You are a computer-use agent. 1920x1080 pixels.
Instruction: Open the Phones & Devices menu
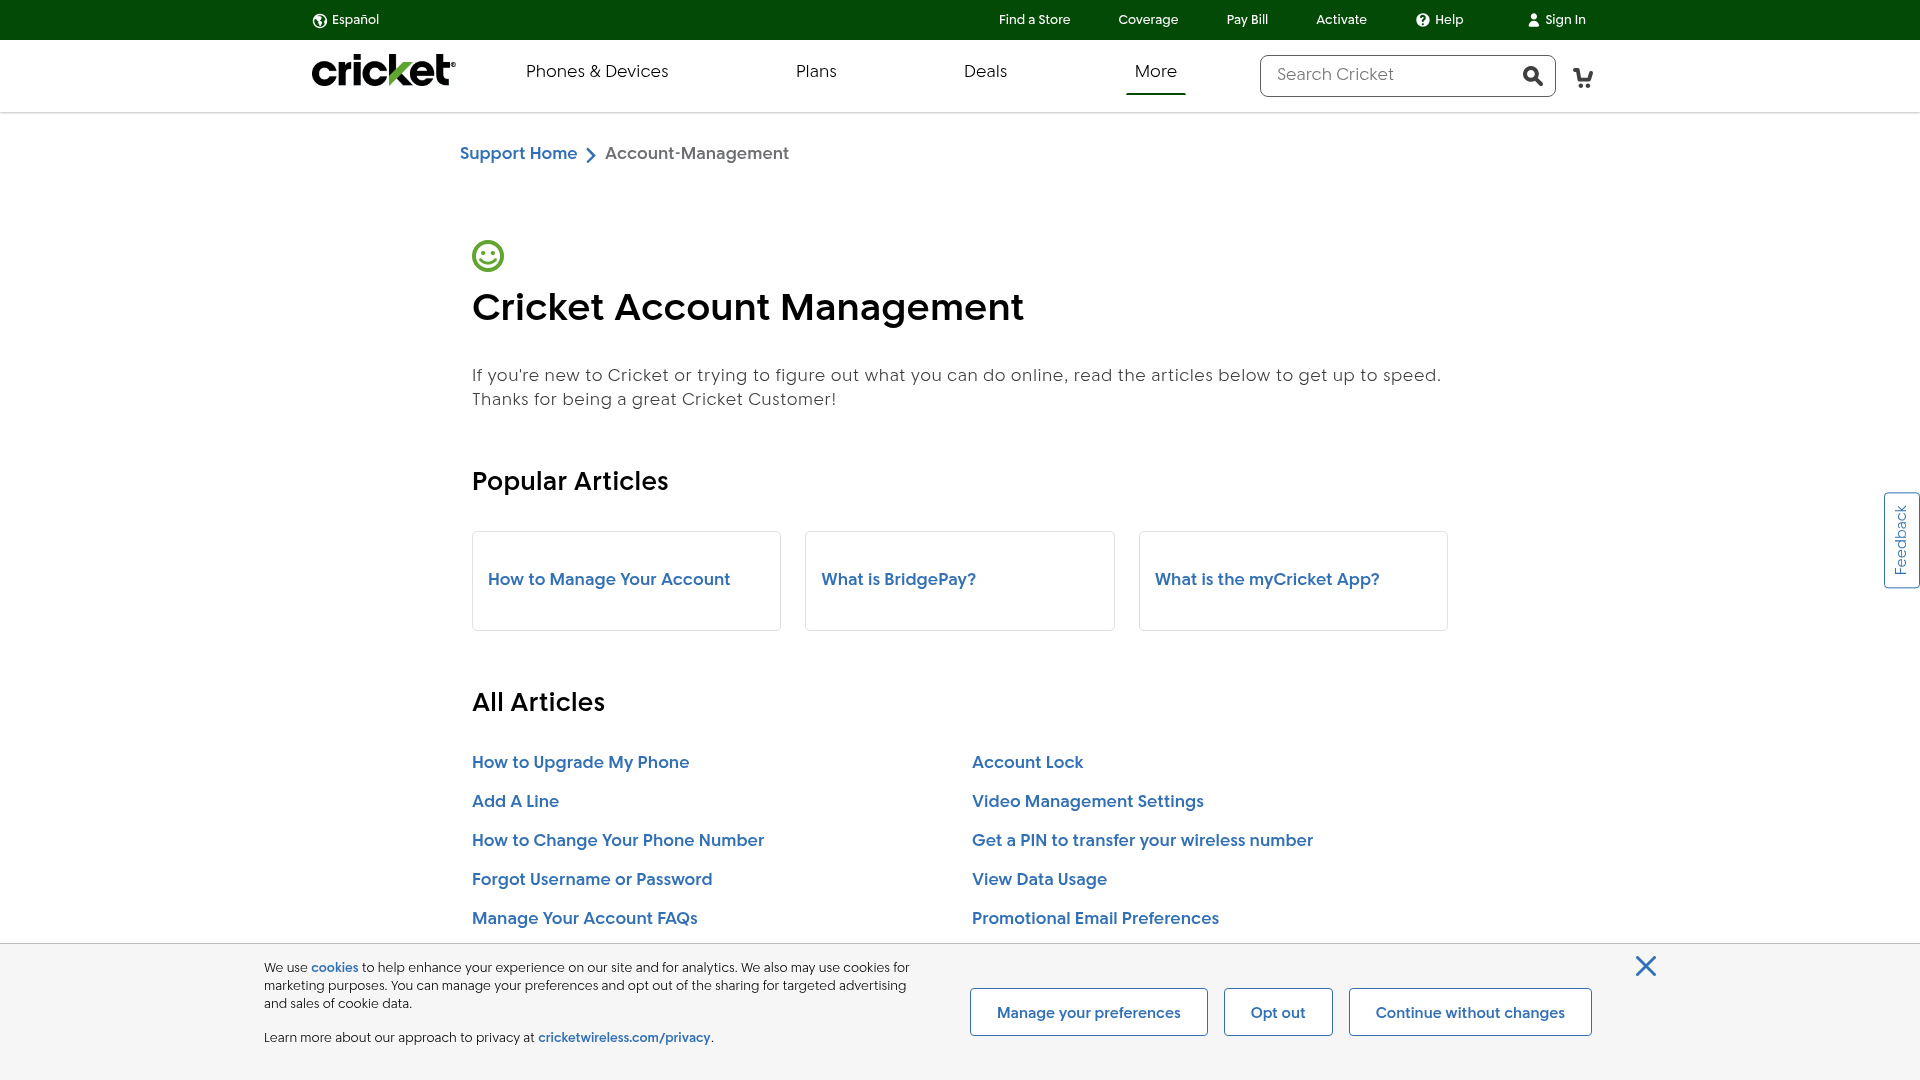coord(597,72)
